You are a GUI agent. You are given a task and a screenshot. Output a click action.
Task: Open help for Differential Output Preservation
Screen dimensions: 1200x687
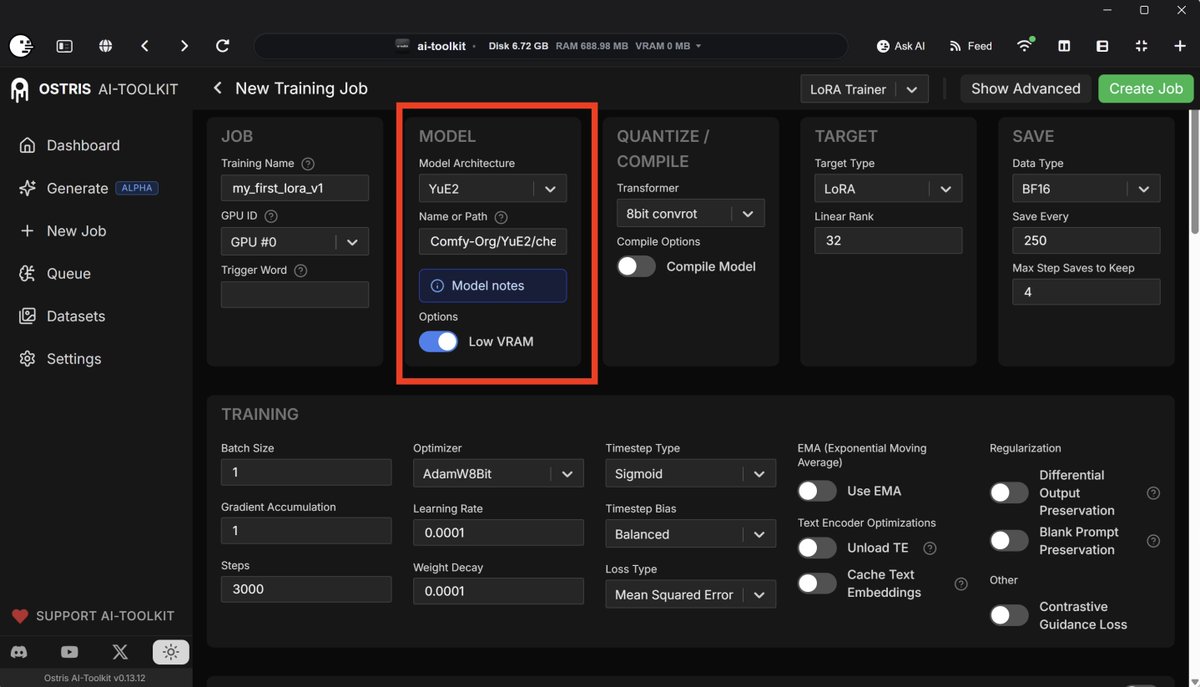[x=1153, y=493]
